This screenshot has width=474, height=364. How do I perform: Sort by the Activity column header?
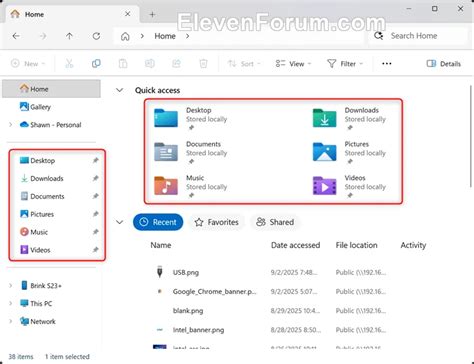coord(413,245)
